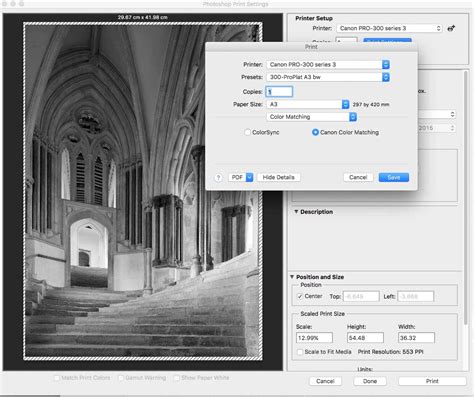474x397 pixels.
Task: Toggle Show Paper White checkbox
Action: [x=177, y=378]
